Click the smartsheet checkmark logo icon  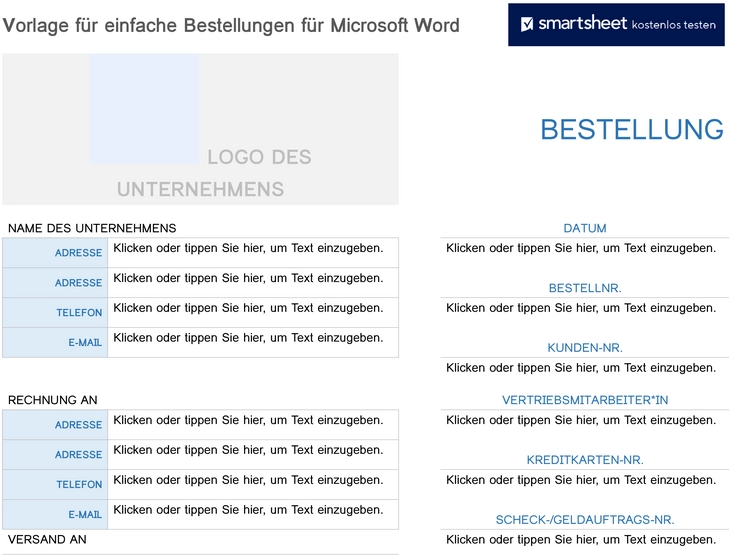click(x=527, y=24)
